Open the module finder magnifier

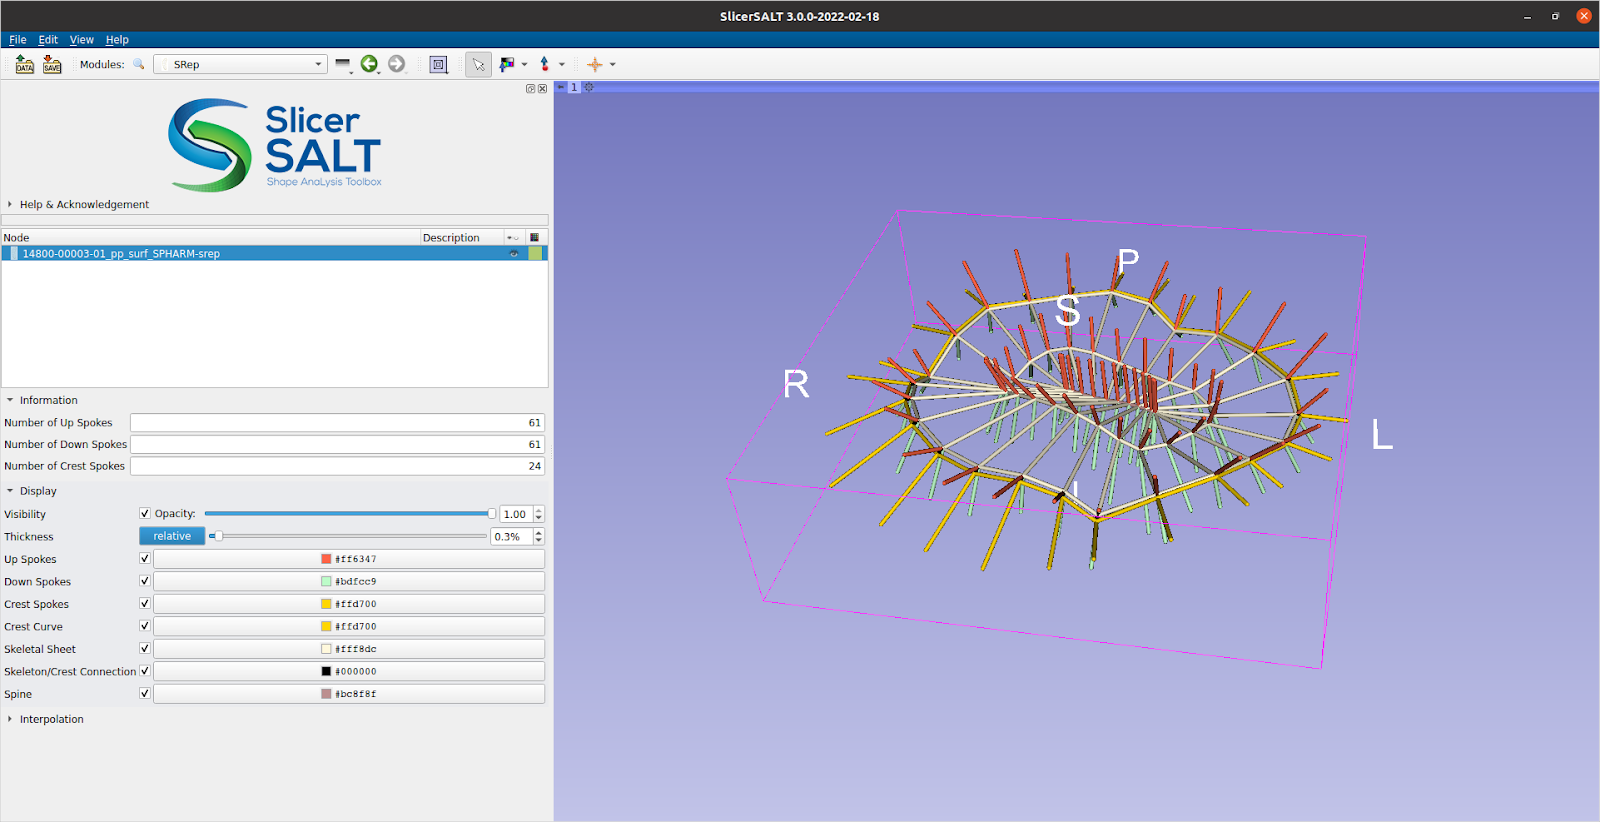tap(139, 64)
